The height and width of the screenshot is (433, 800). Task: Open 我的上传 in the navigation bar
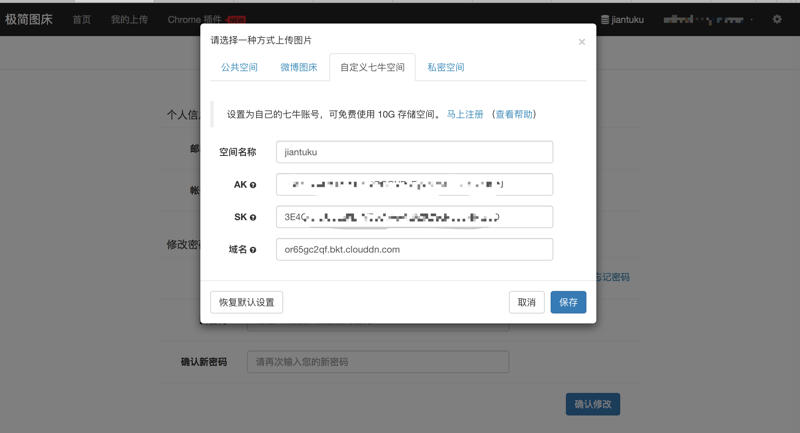pyautogui.click(x=130, y=19)
